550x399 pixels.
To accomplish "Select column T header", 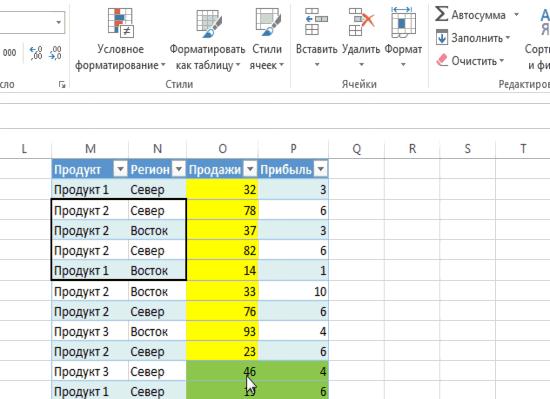I will (x=523, y=149).
